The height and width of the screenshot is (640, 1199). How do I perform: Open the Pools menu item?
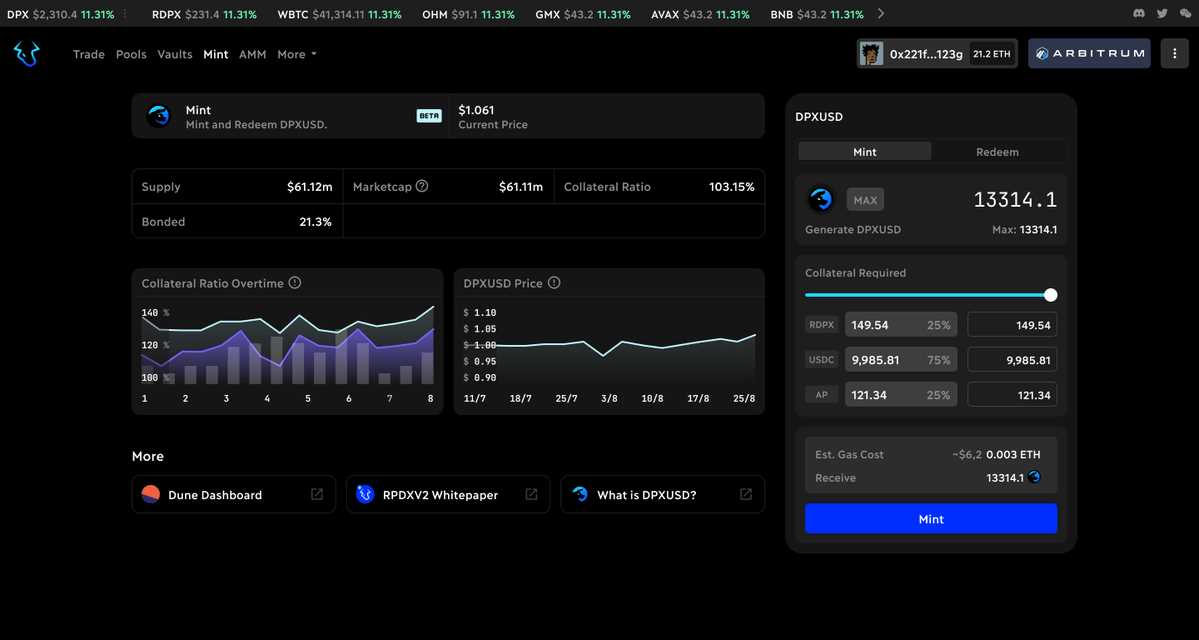tap(131, 54)
